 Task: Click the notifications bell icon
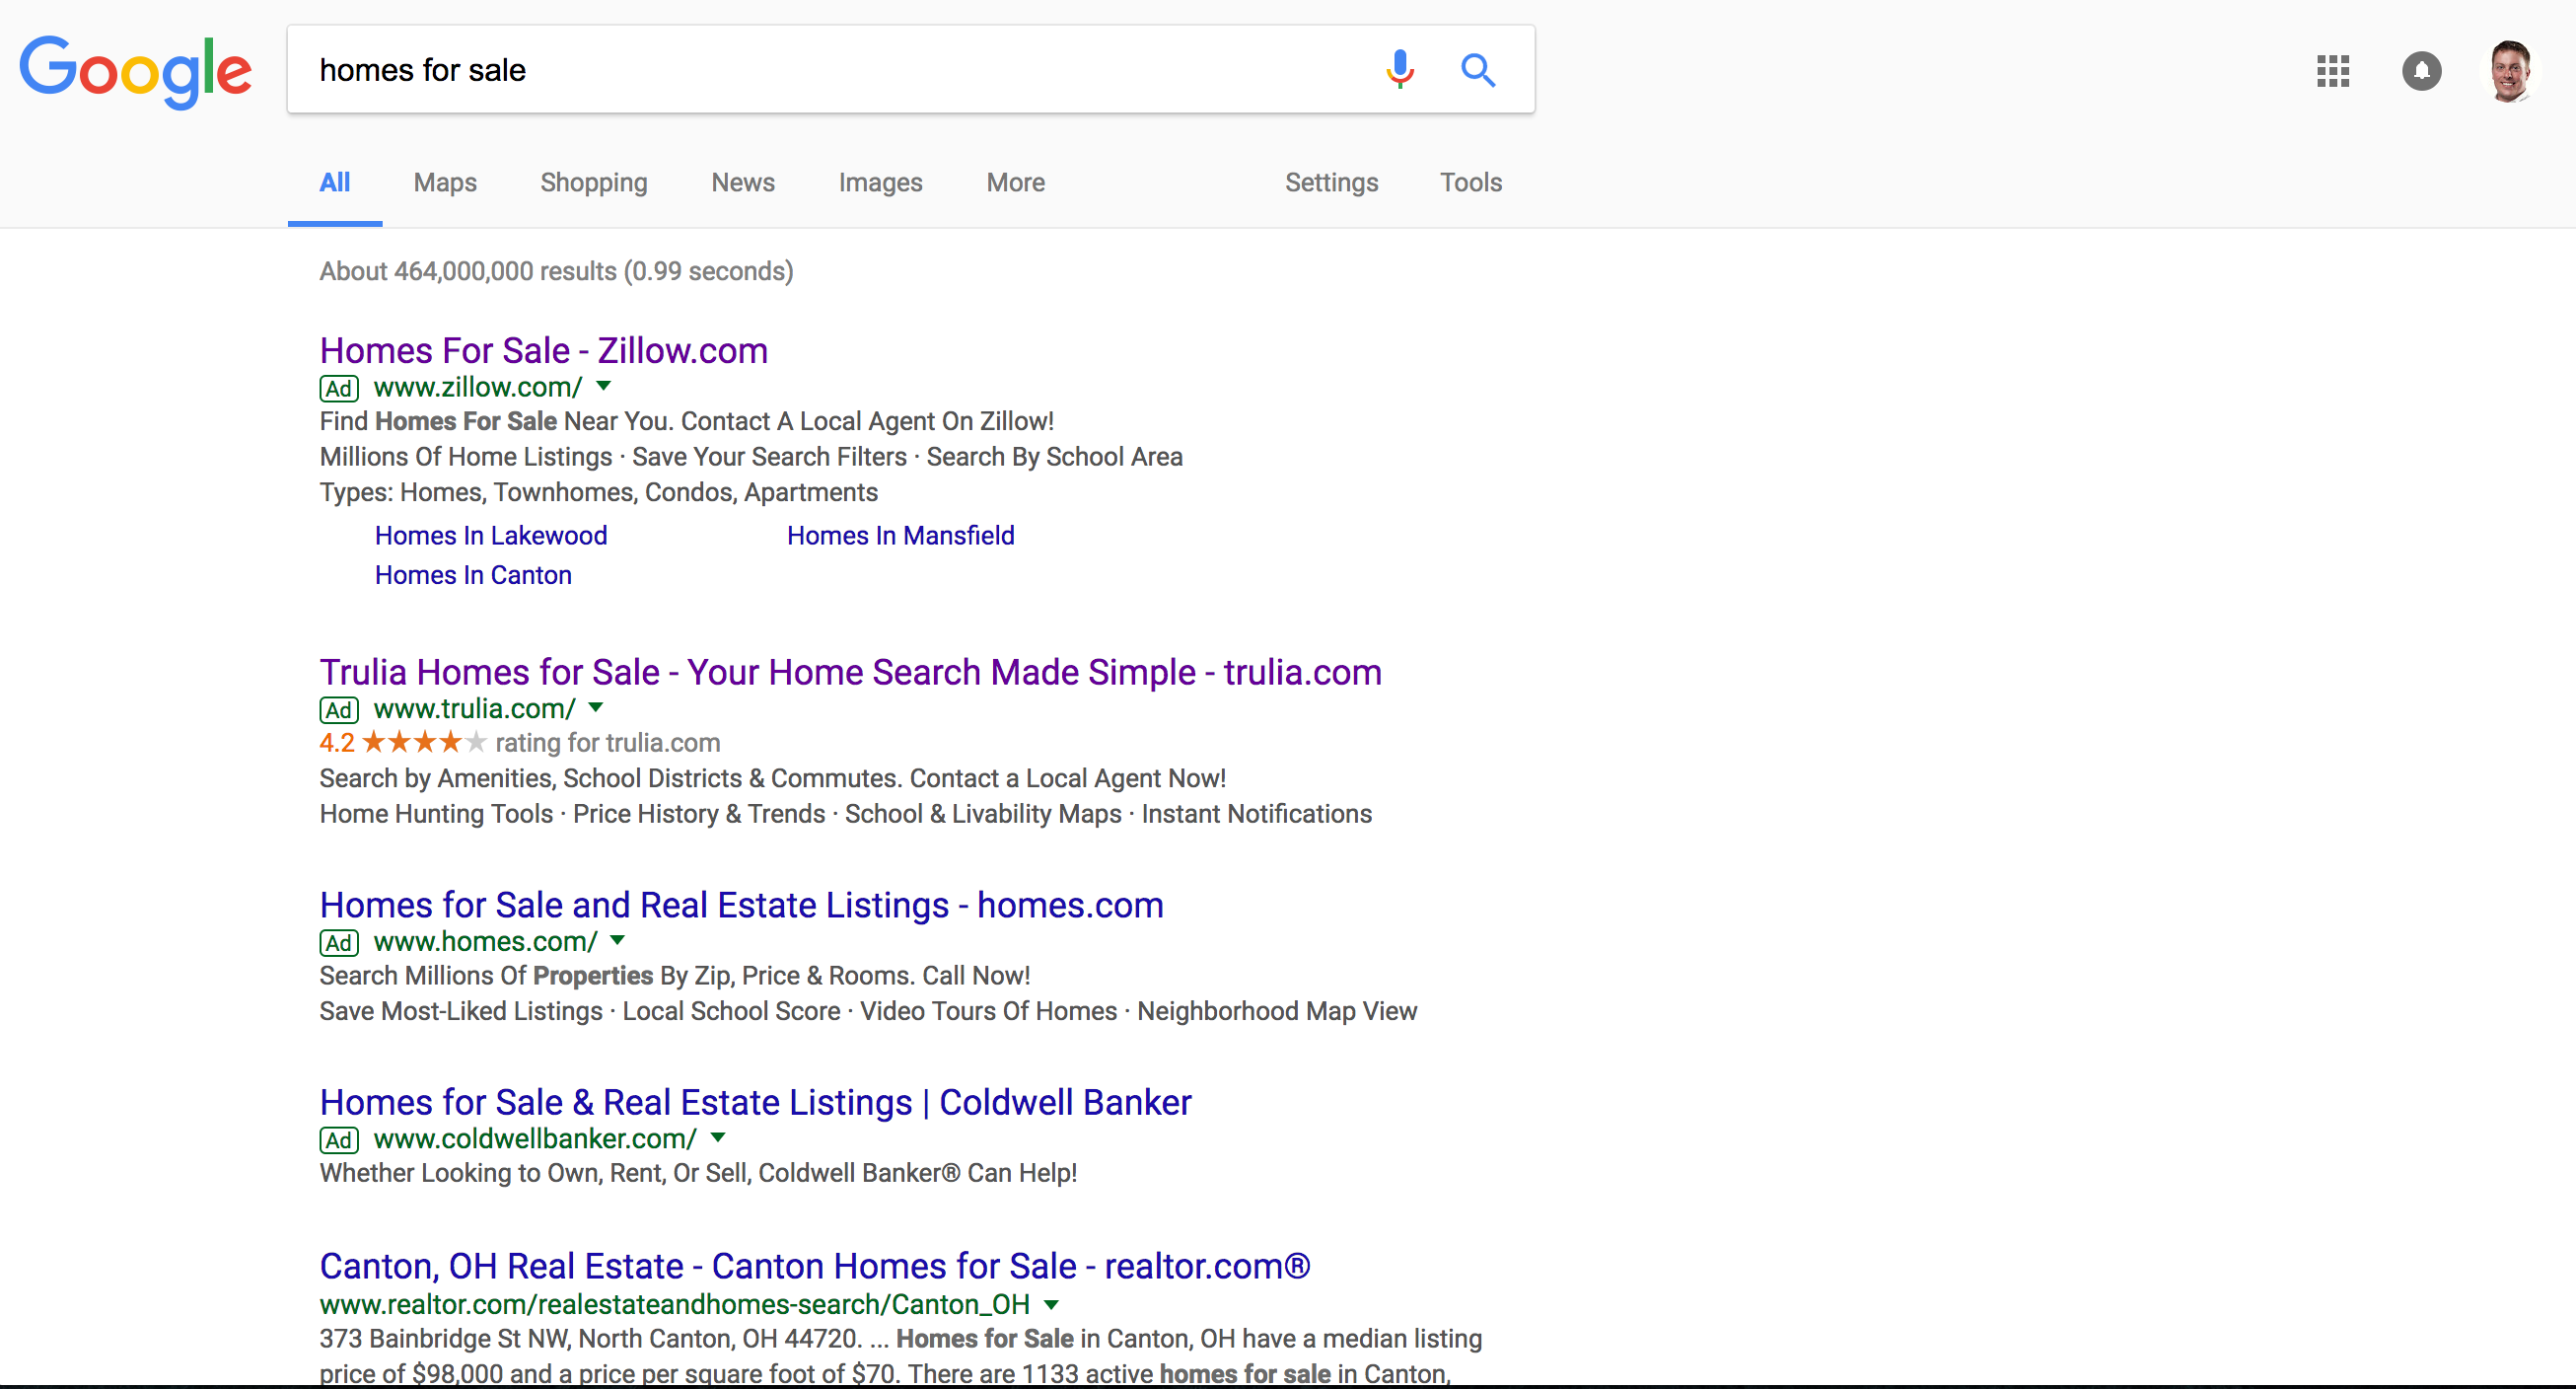point(2419,70)
